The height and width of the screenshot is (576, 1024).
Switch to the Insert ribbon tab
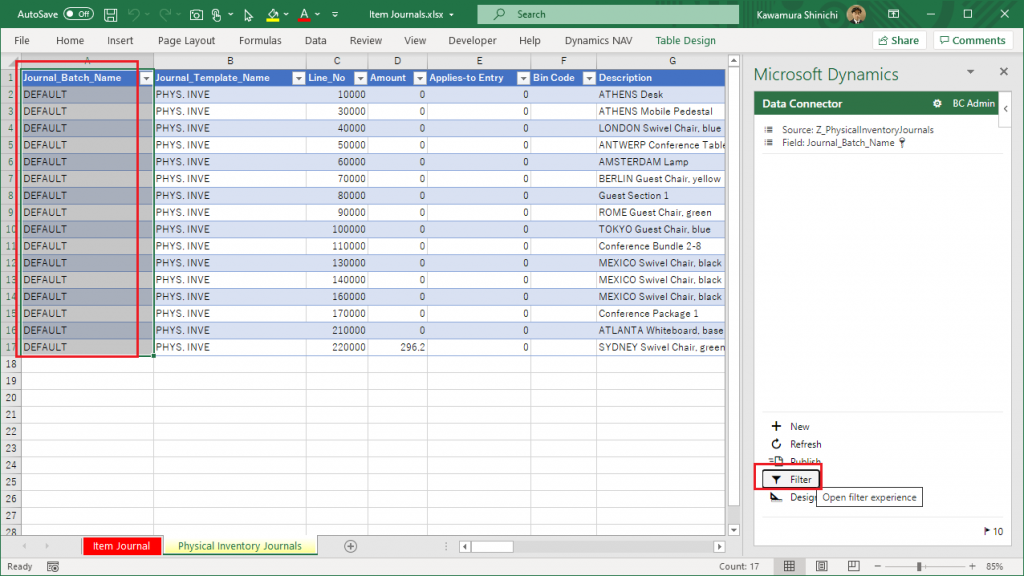point(120,40)
